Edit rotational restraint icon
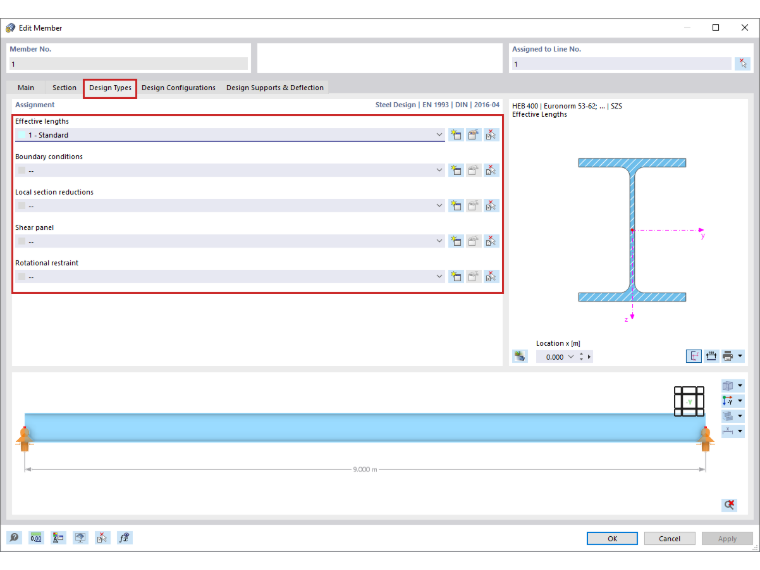 pyautogui.click(x=473, y=277)
